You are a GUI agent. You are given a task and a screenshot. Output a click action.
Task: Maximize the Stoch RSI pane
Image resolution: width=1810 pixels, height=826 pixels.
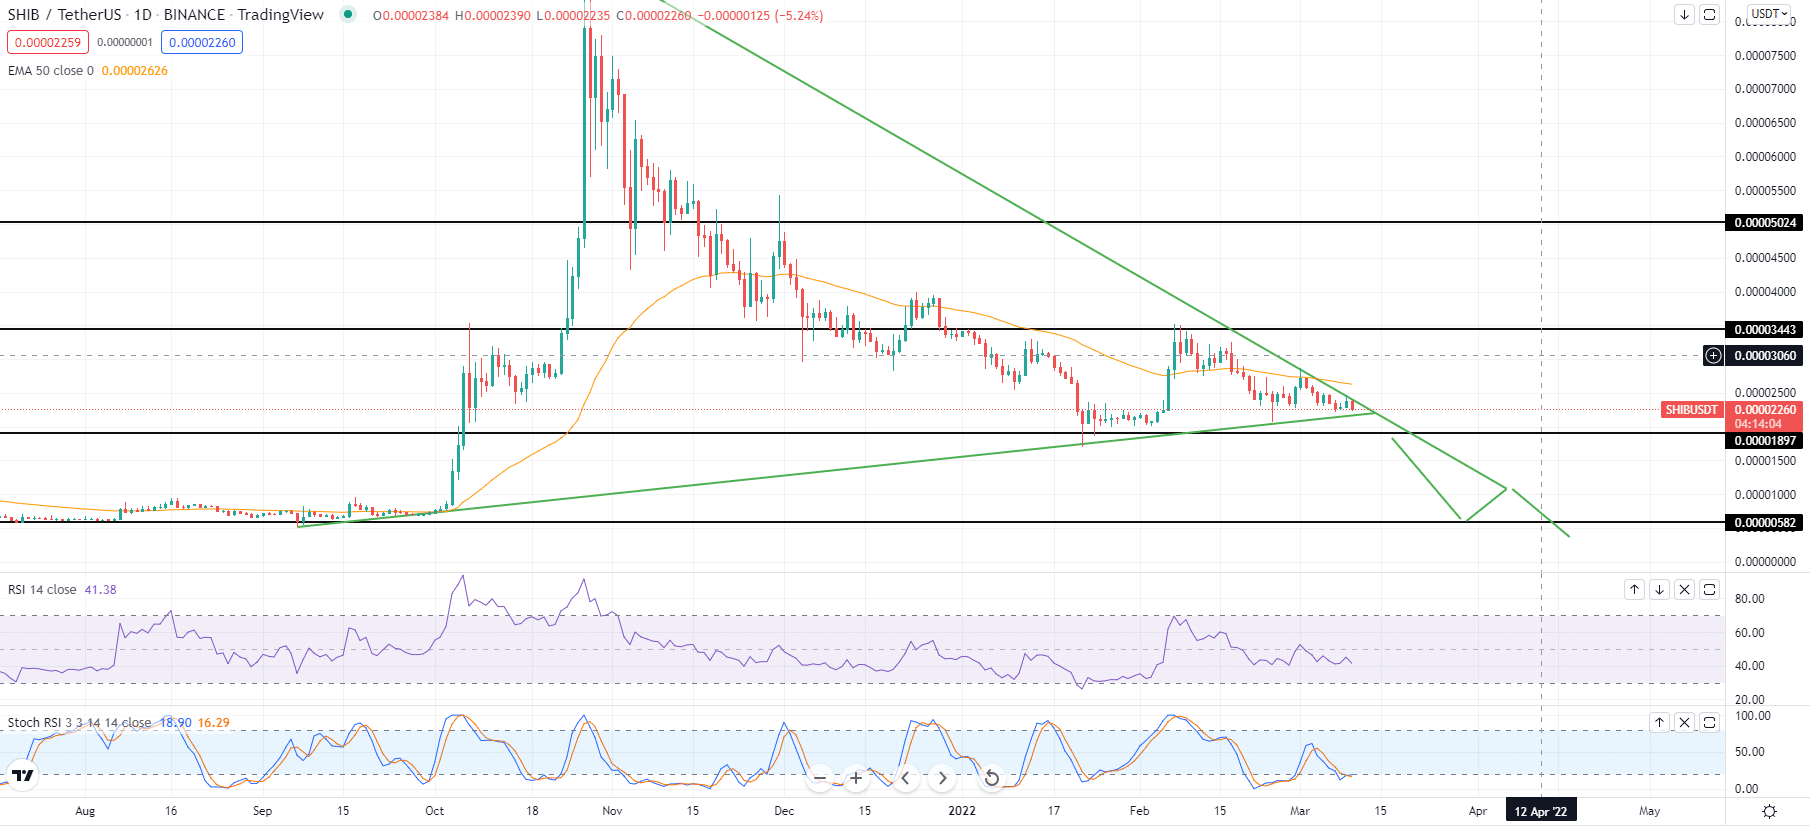1710,722
